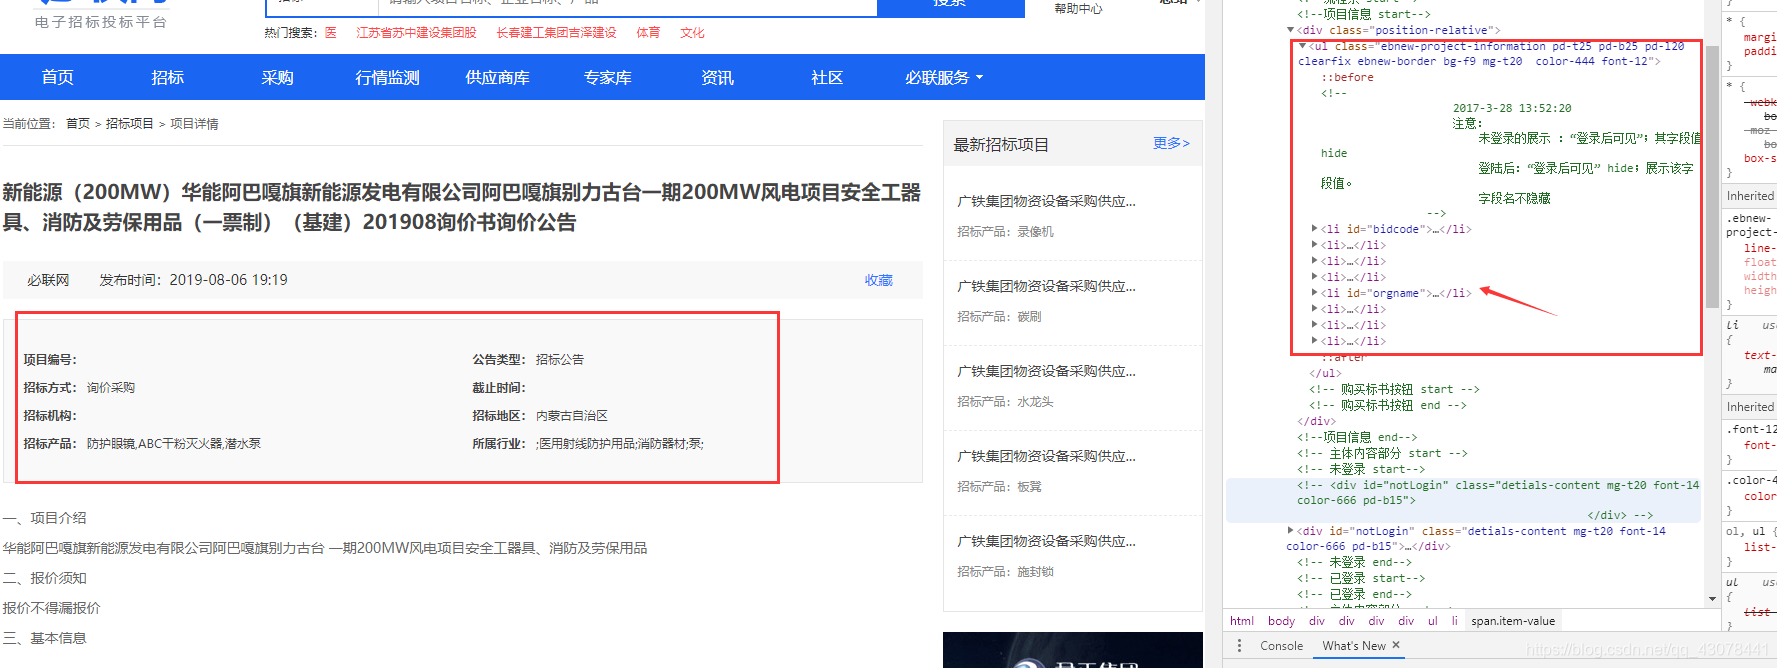Click the page title heading 新能源(200MW)
1777x668 pixels.
pos(461,207)
